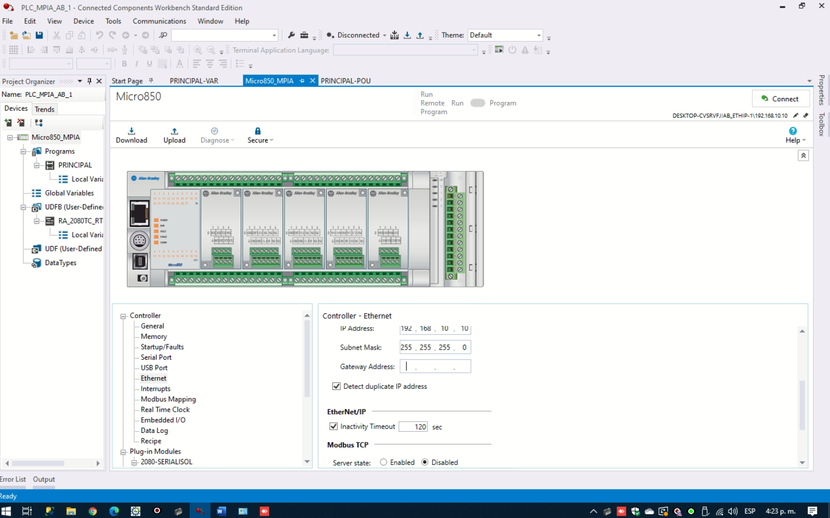This screenshot has height=518, width=830.
Task: Click the USB port on the controller image
Action: tap(139, 261)
